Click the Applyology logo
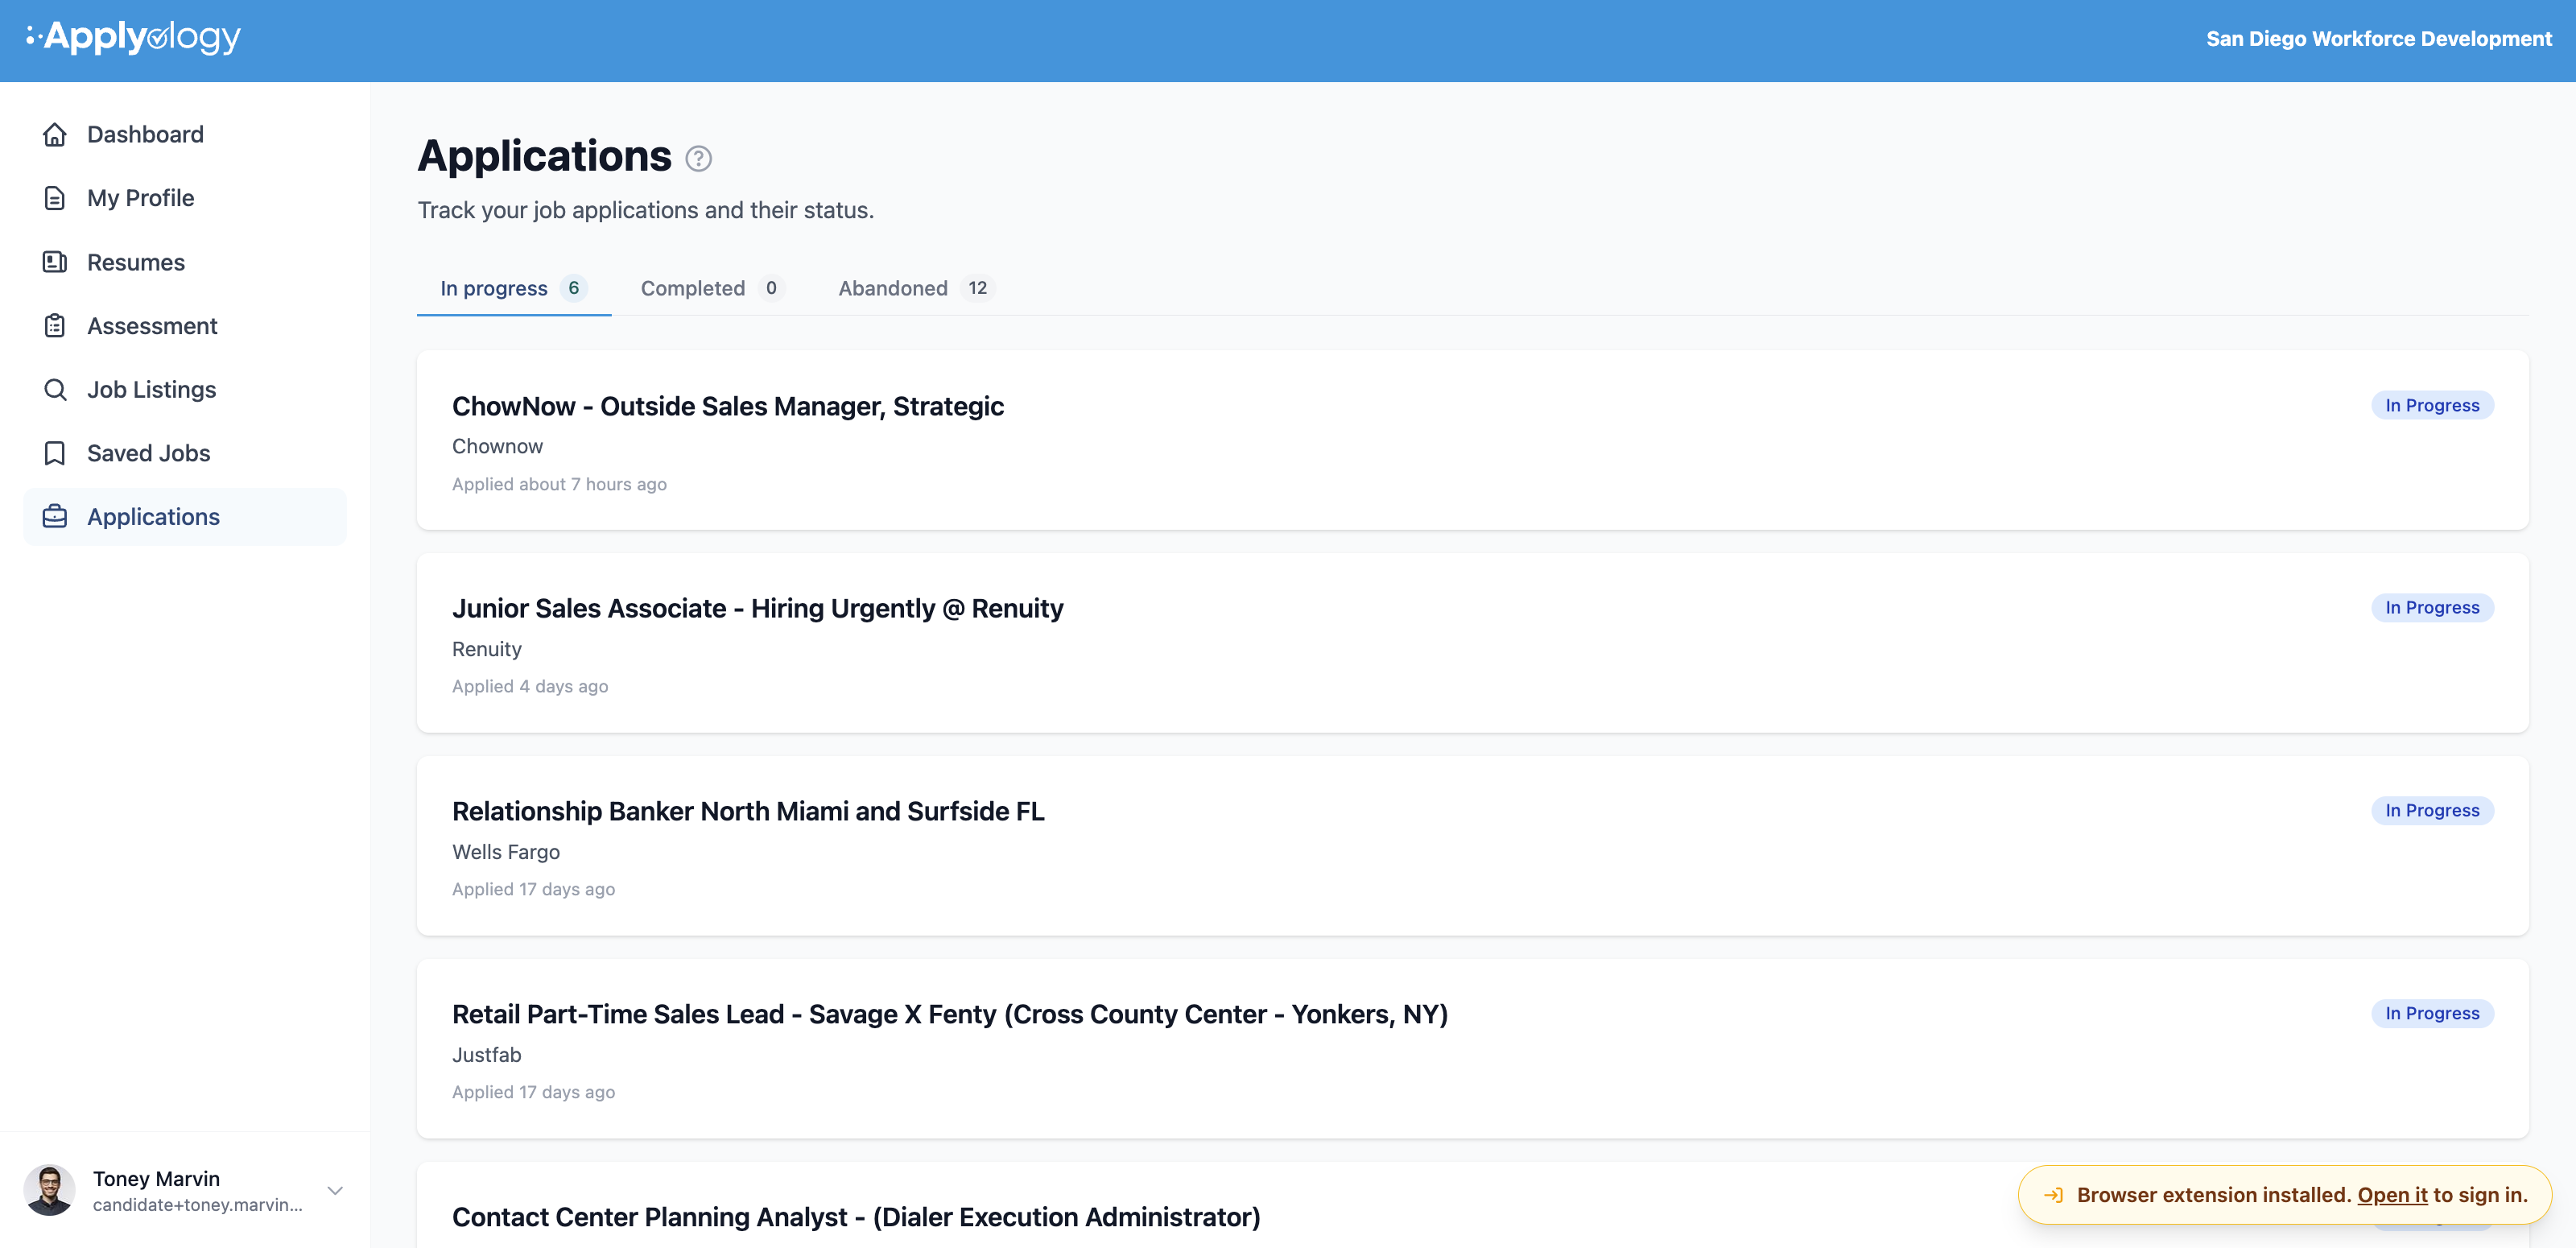This screenshot has width=2576, height=1248. [133, 38]
